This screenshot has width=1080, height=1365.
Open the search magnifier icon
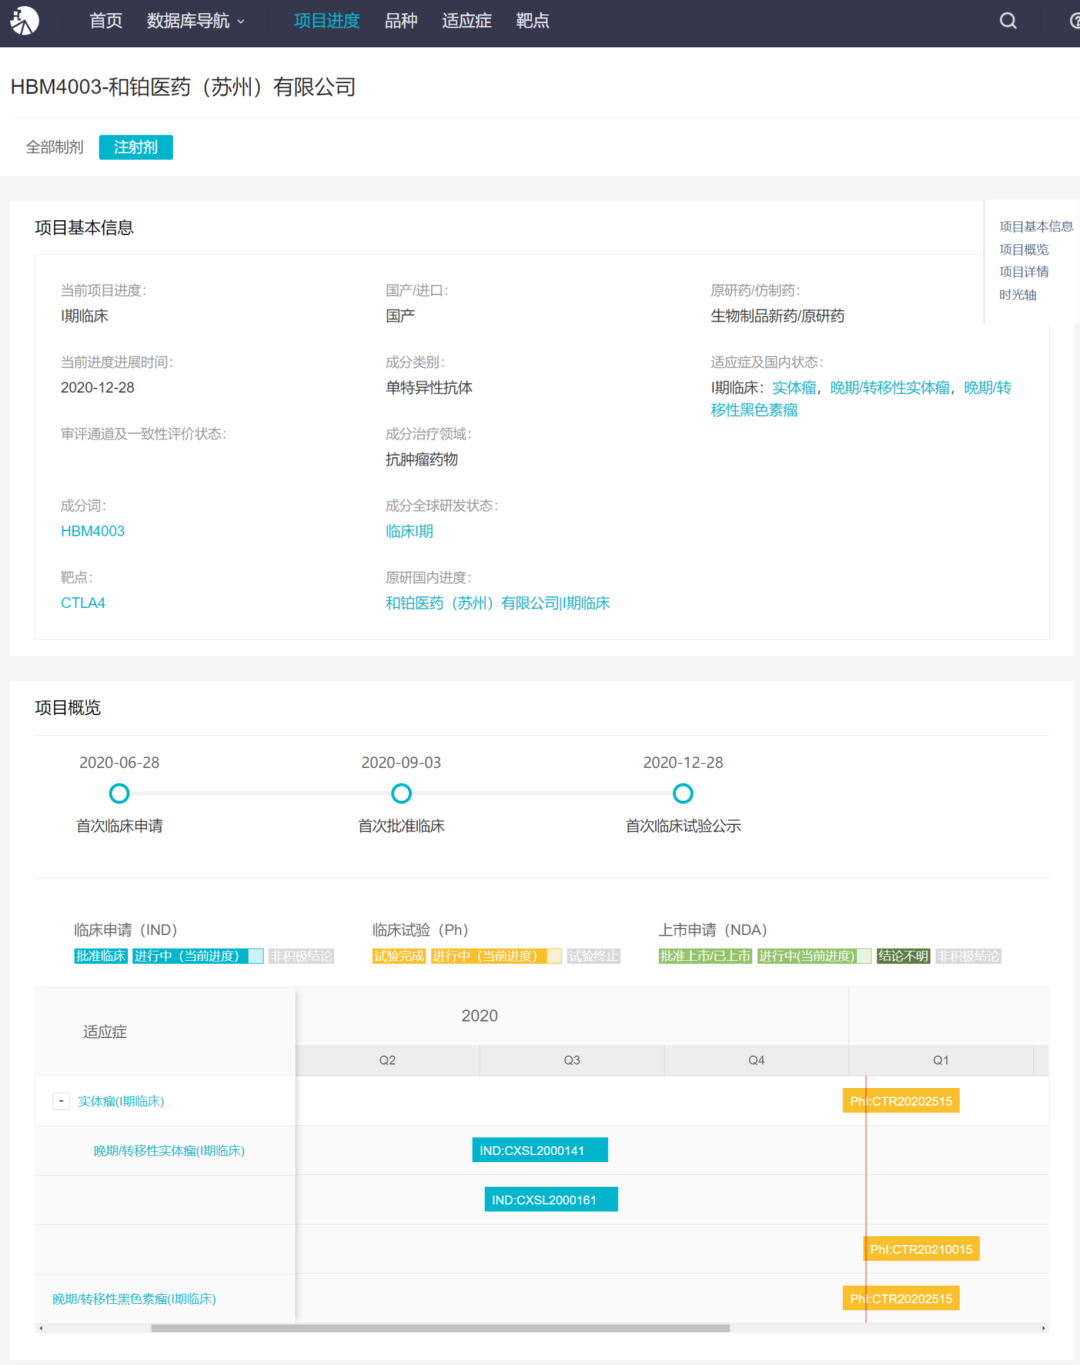1008,21
